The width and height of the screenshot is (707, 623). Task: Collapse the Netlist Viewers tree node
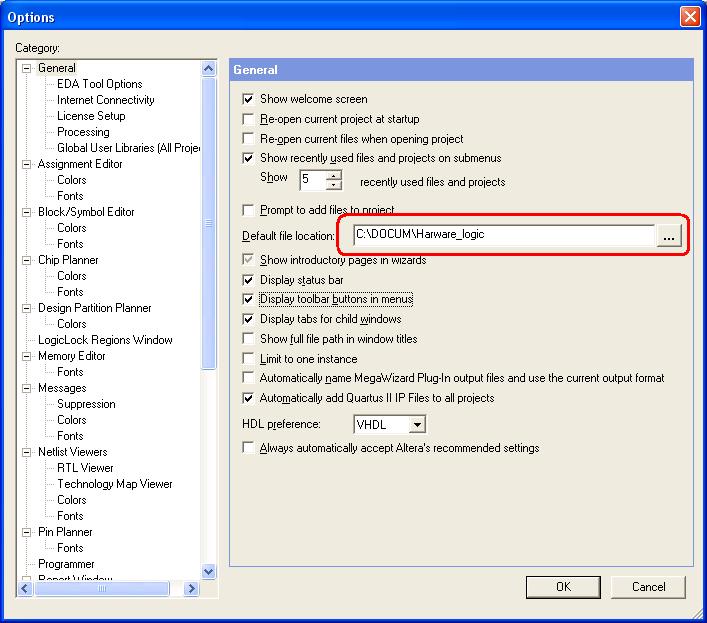(27, 452)
